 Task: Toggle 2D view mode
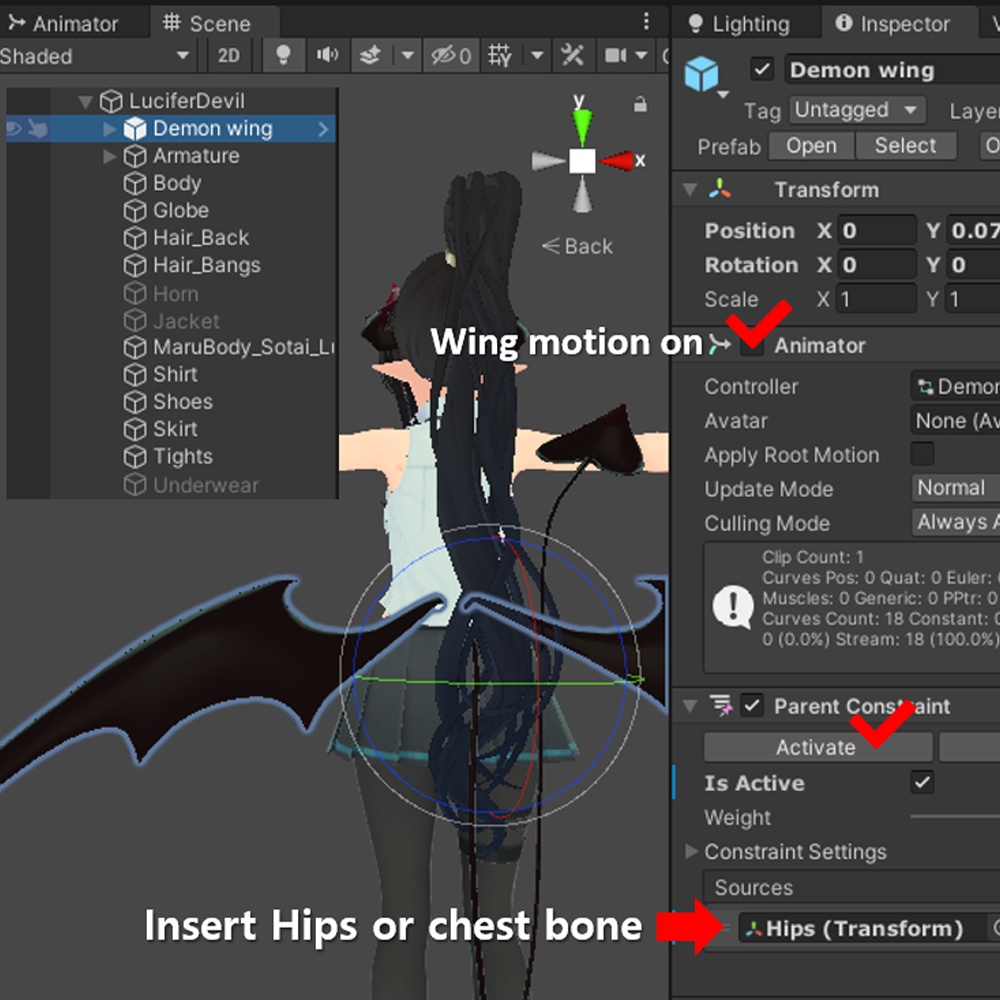(228, 56)
